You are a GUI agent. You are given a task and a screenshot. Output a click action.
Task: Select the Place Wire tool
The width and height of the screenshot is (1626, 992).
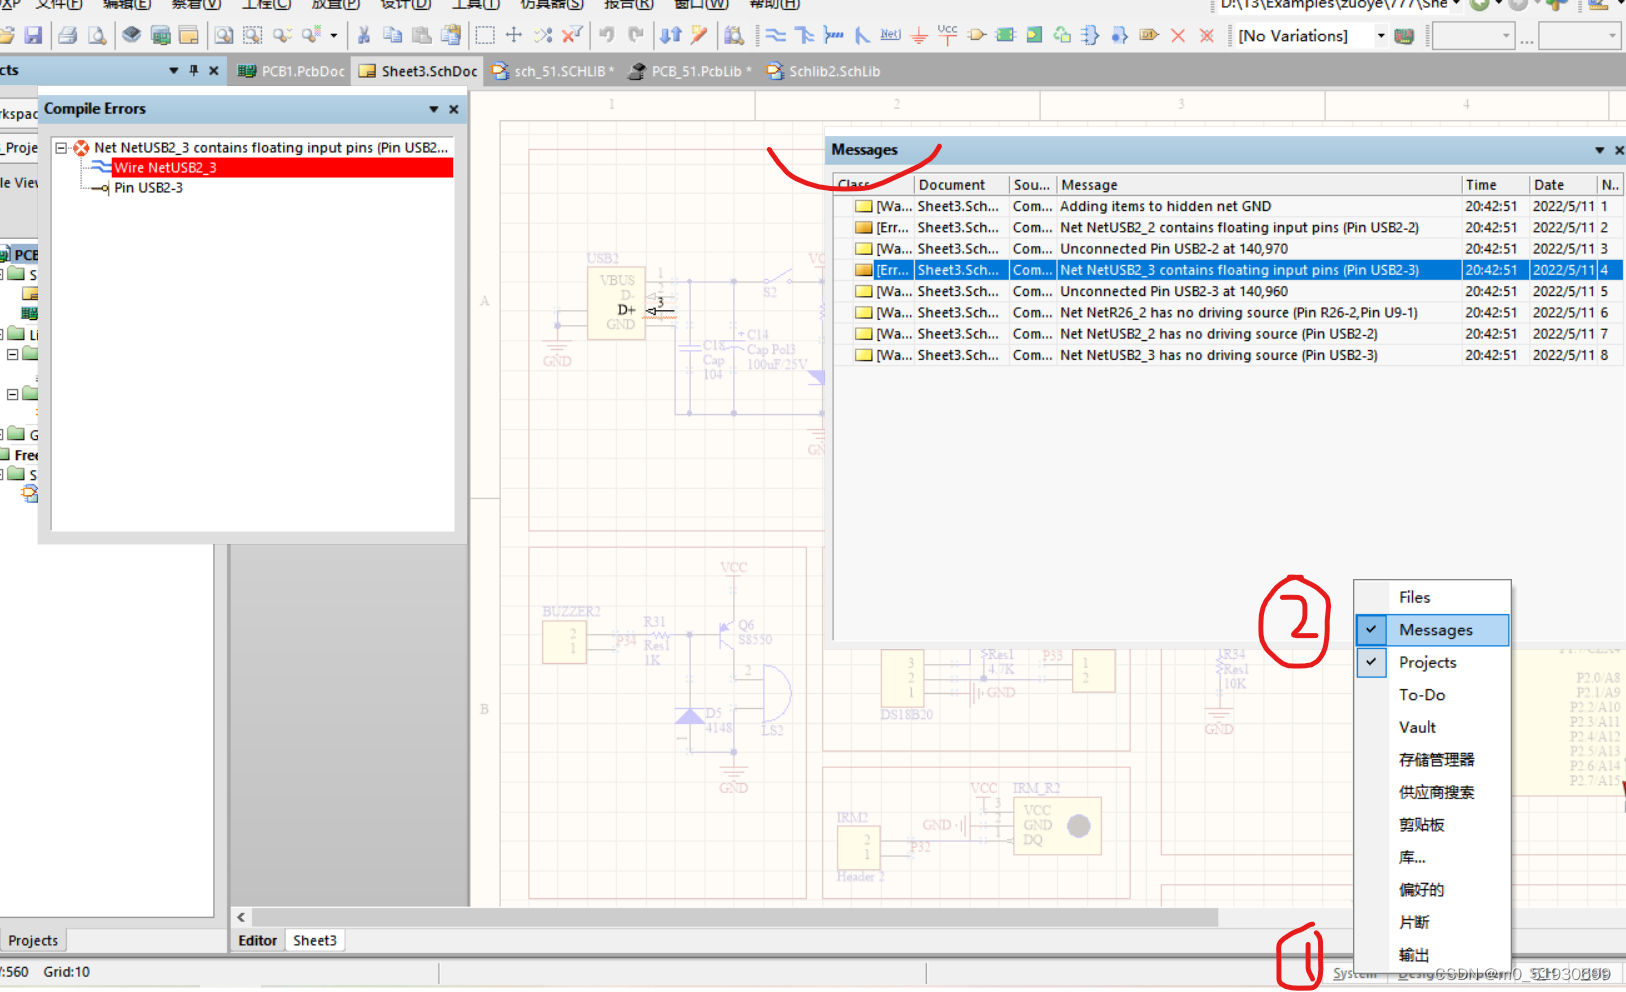(x=776, y=36)
